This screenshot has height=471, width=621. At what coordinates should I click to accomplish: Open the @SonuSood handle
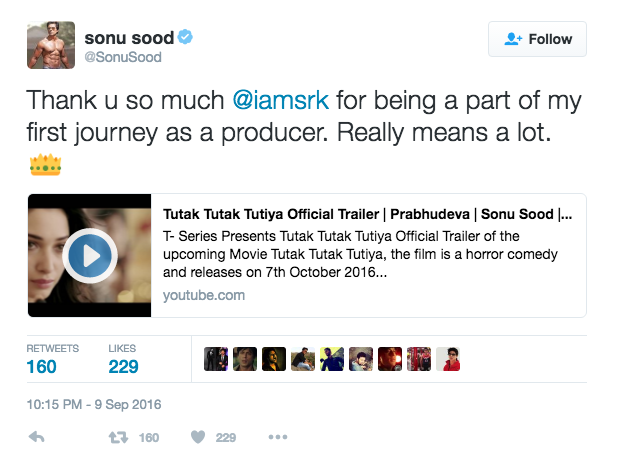pos(123,58)
